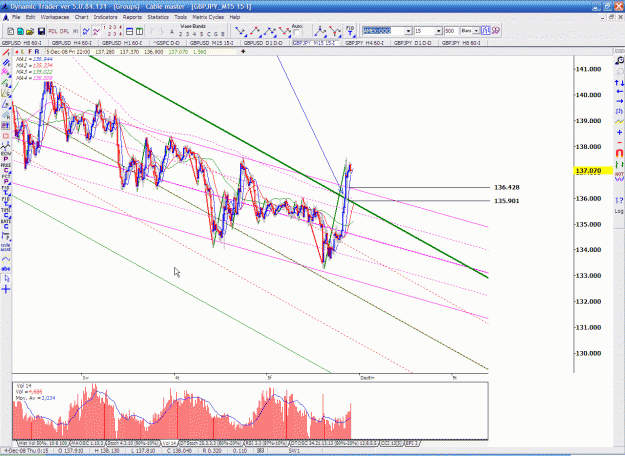
Task: Select the DTOSC indicator tab
Action: pos(334,443)
